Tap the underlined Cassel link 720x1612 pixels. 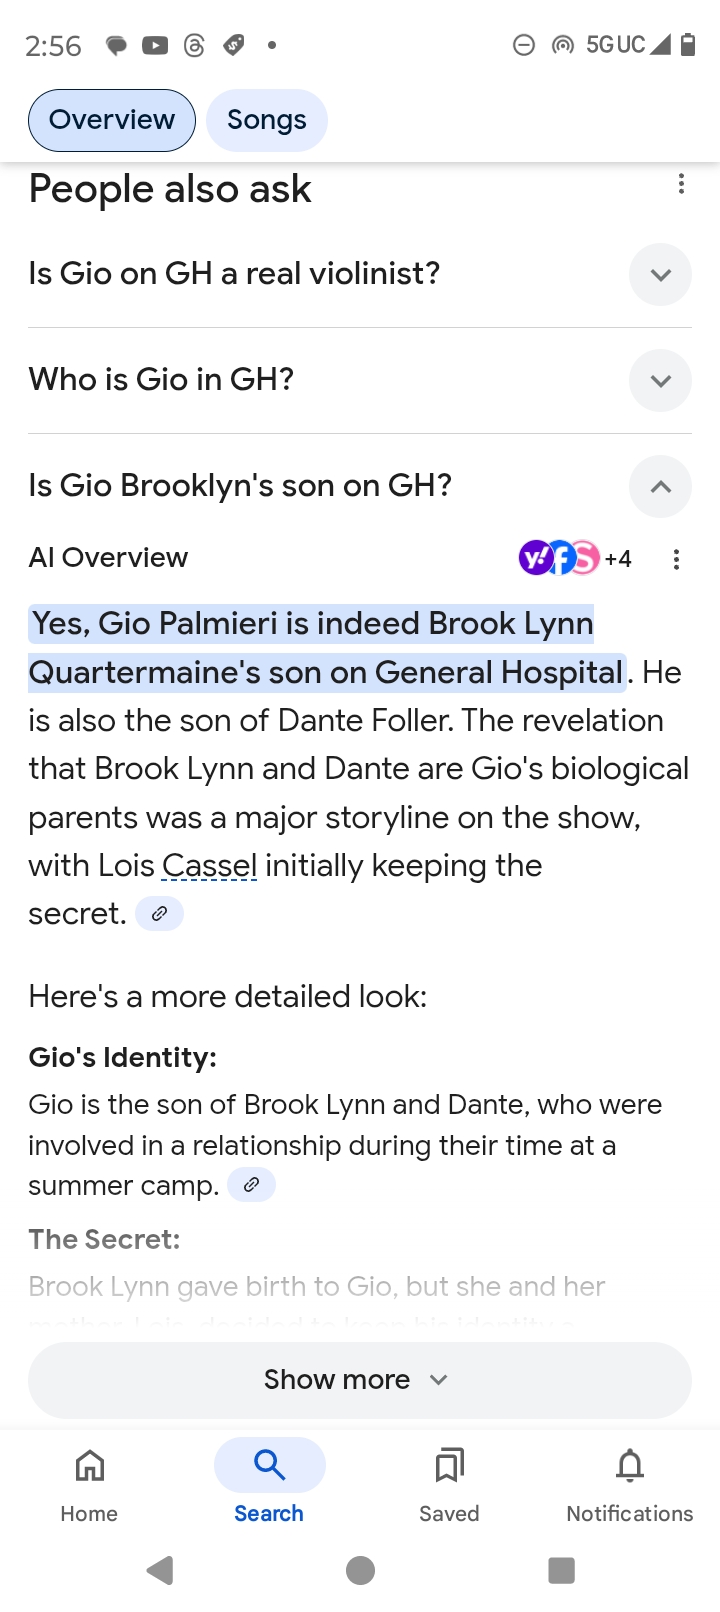tap(209, 866)
